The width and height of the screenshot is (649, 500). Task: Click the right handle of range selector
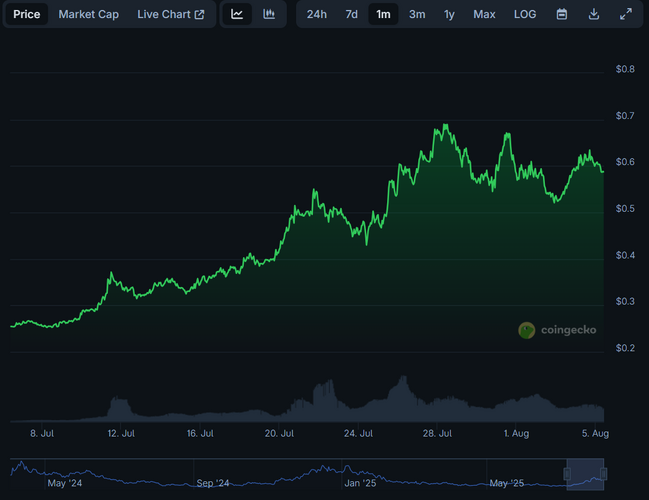coord(605,471)
